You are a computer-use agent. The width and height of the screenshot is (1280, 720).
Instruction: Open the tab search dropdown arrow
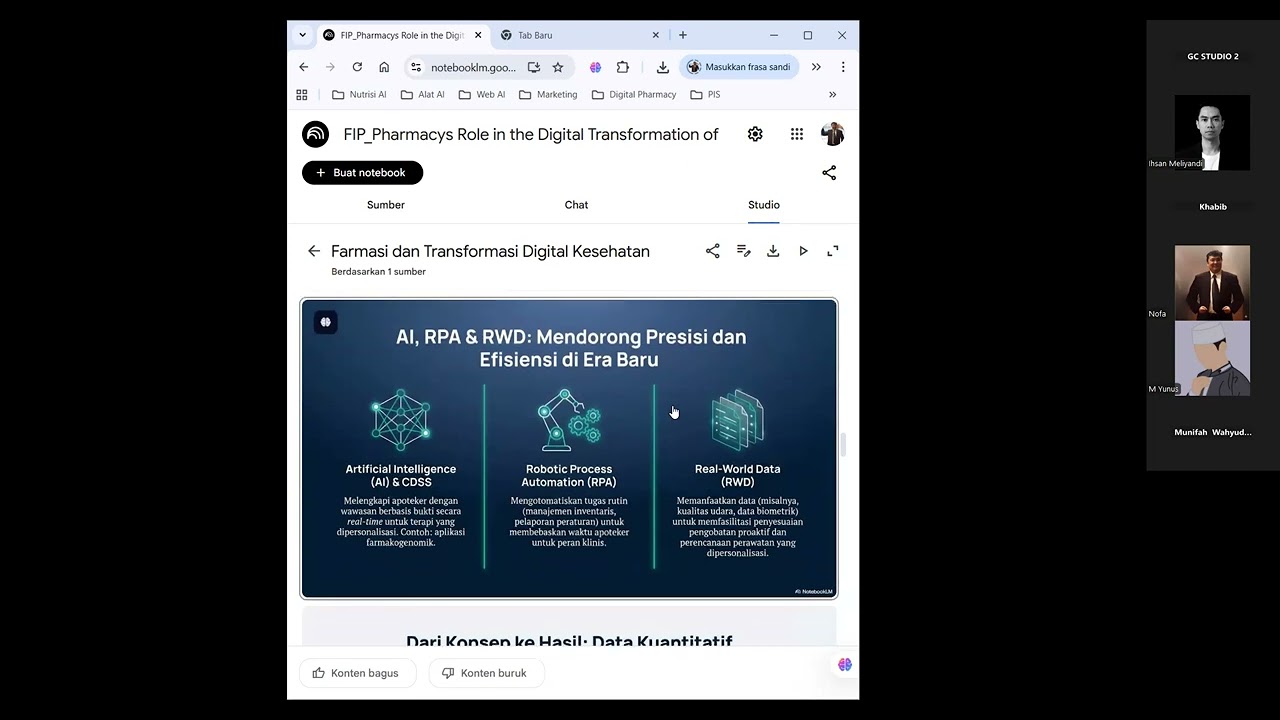click(x=302, y=35)
